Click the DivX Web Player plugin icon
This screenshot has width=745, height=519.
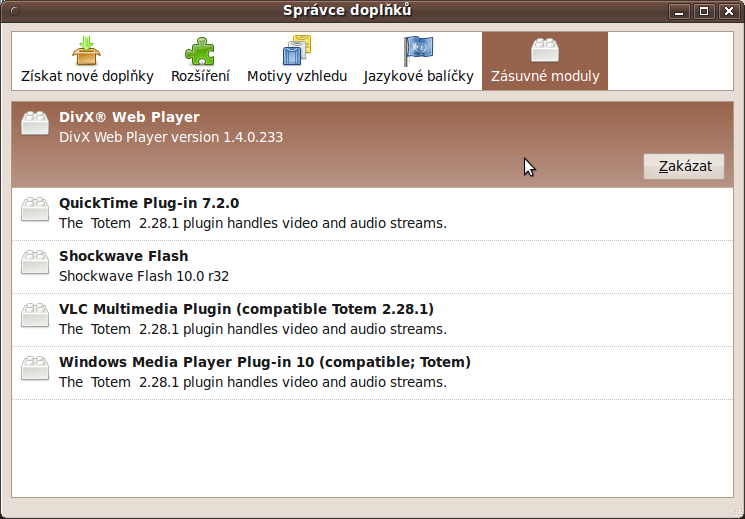[35, 123]
